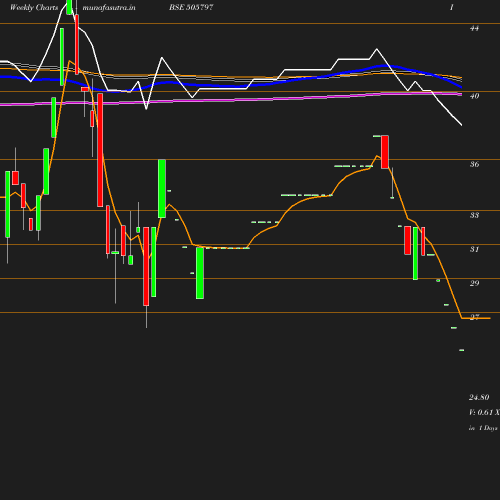Click the price label 44
The image size is (500, 500).
tap(474, 28)
